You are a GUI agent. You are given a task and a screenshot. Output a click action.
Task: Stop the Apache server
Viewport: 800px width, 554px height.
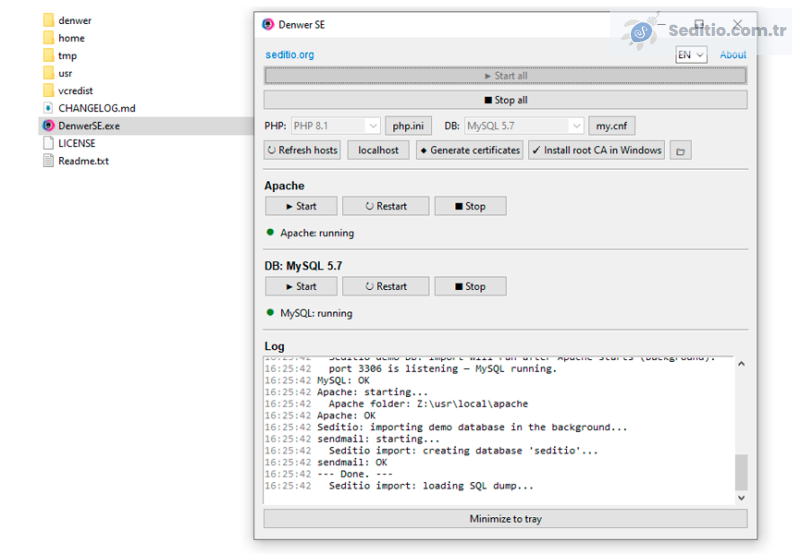click(470, 206)
